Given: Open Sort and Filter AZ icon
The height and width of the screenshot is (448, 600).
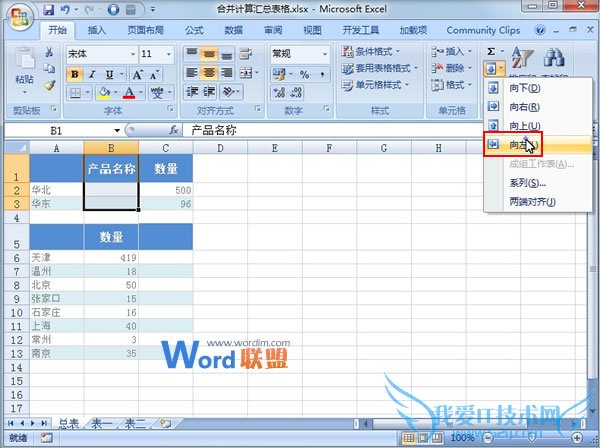Looking at the screenshot, I should tap(522, 57).
